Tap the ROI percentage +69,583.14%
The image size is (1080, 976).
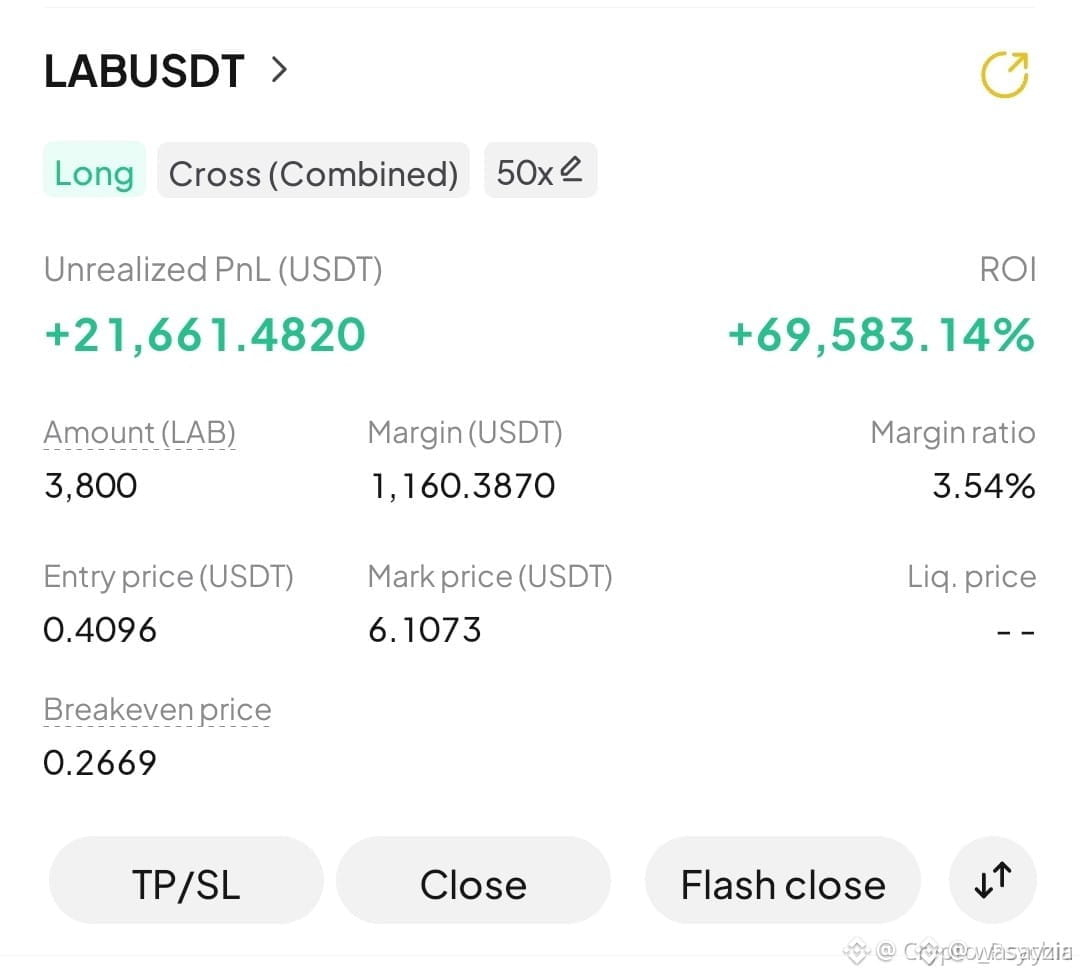click(881, 335)
